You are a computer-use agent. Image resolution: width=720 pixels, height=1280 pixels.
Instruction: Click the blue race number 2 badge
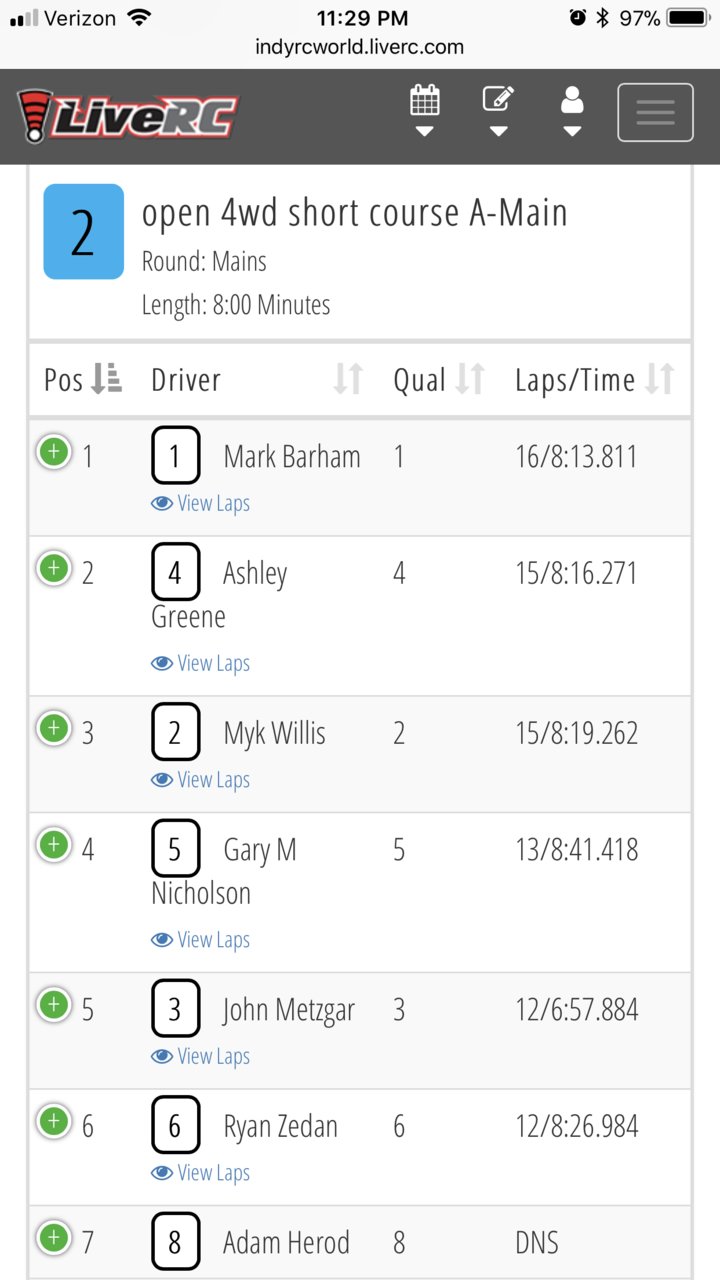84,231
